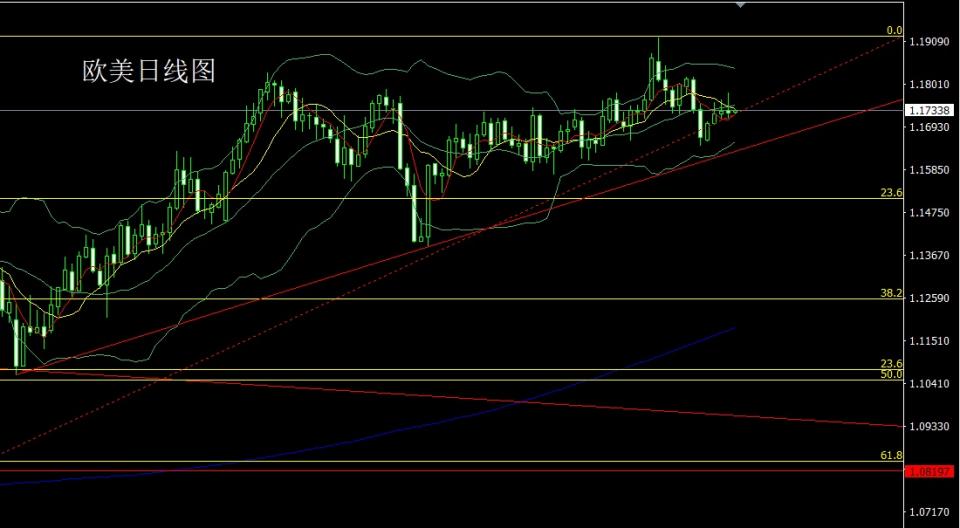The width and height of the screenshot is (960, 528).
Task: Click the 欧美日线图 chart title text
Action: 148,71
